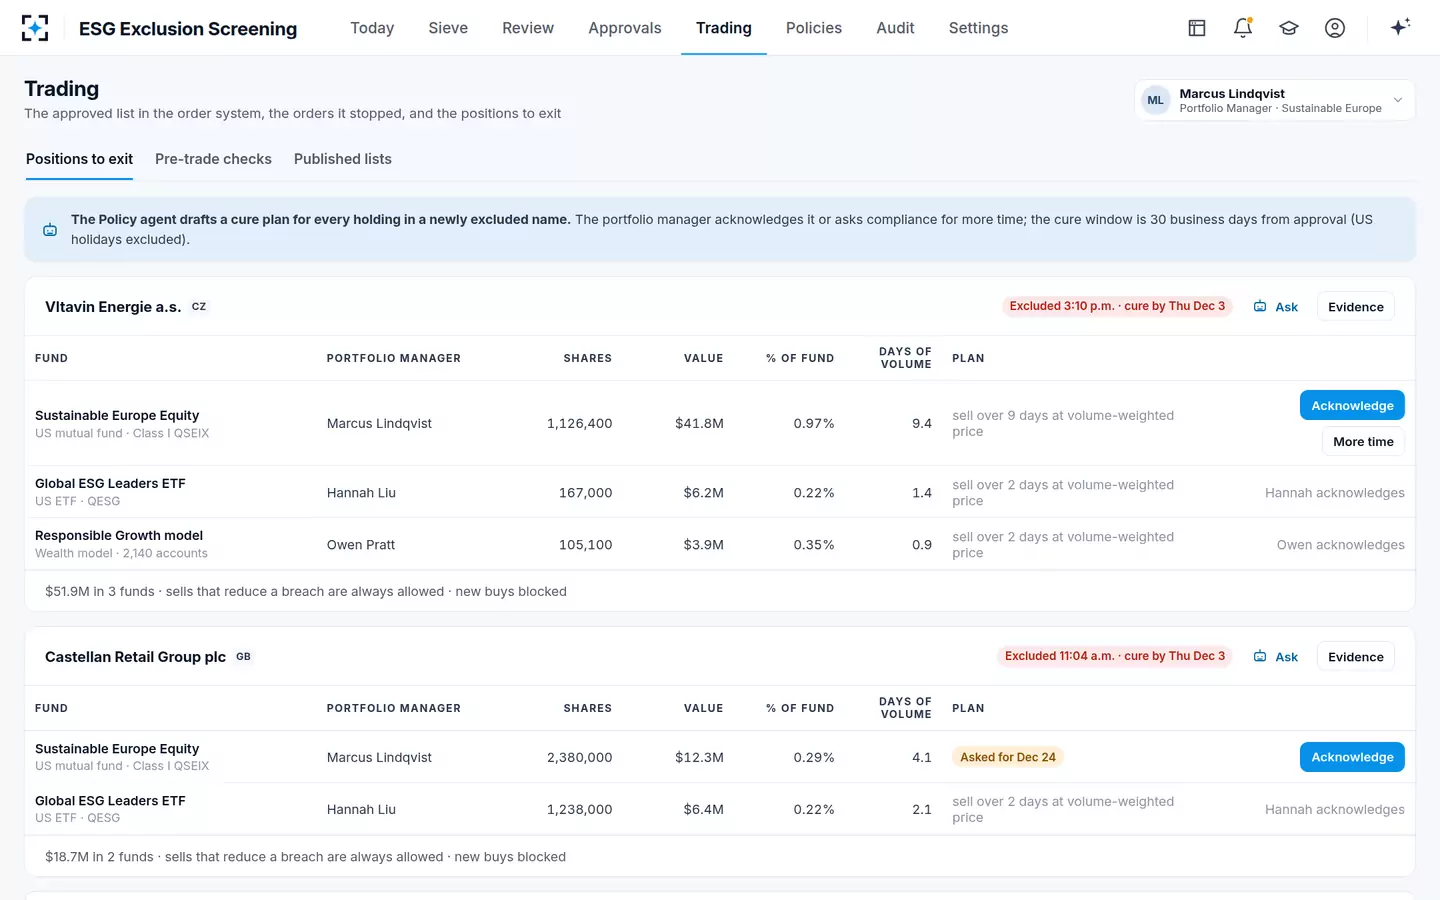Ask the agent about Vltavin Energie

coord(1276,307)
